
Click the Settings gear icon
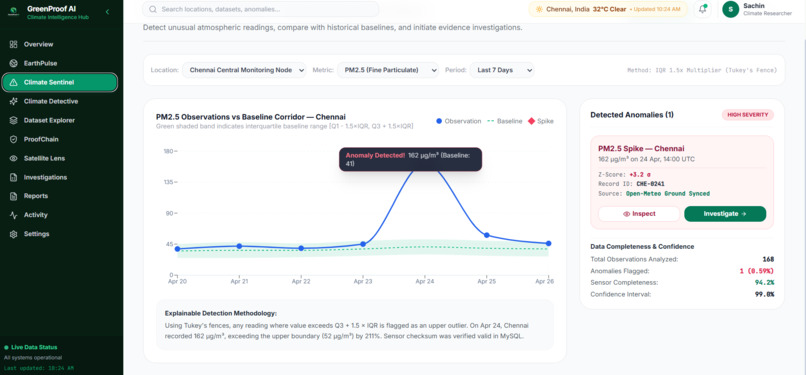click(x=14, y=234)
